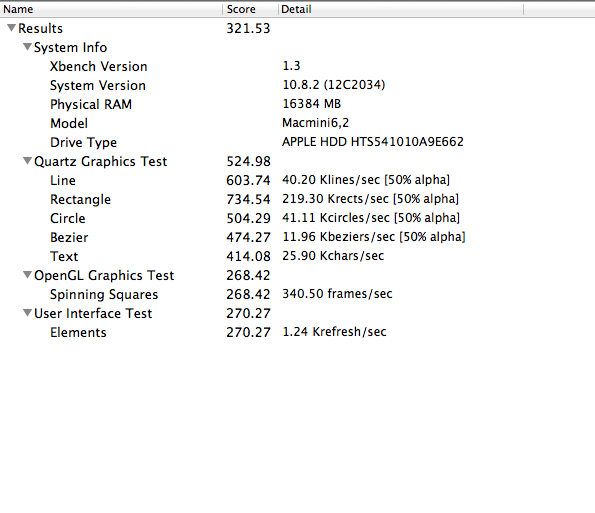
Task: Sort by the Score column header
Action: pyautogui.click(x=250, y=9)
